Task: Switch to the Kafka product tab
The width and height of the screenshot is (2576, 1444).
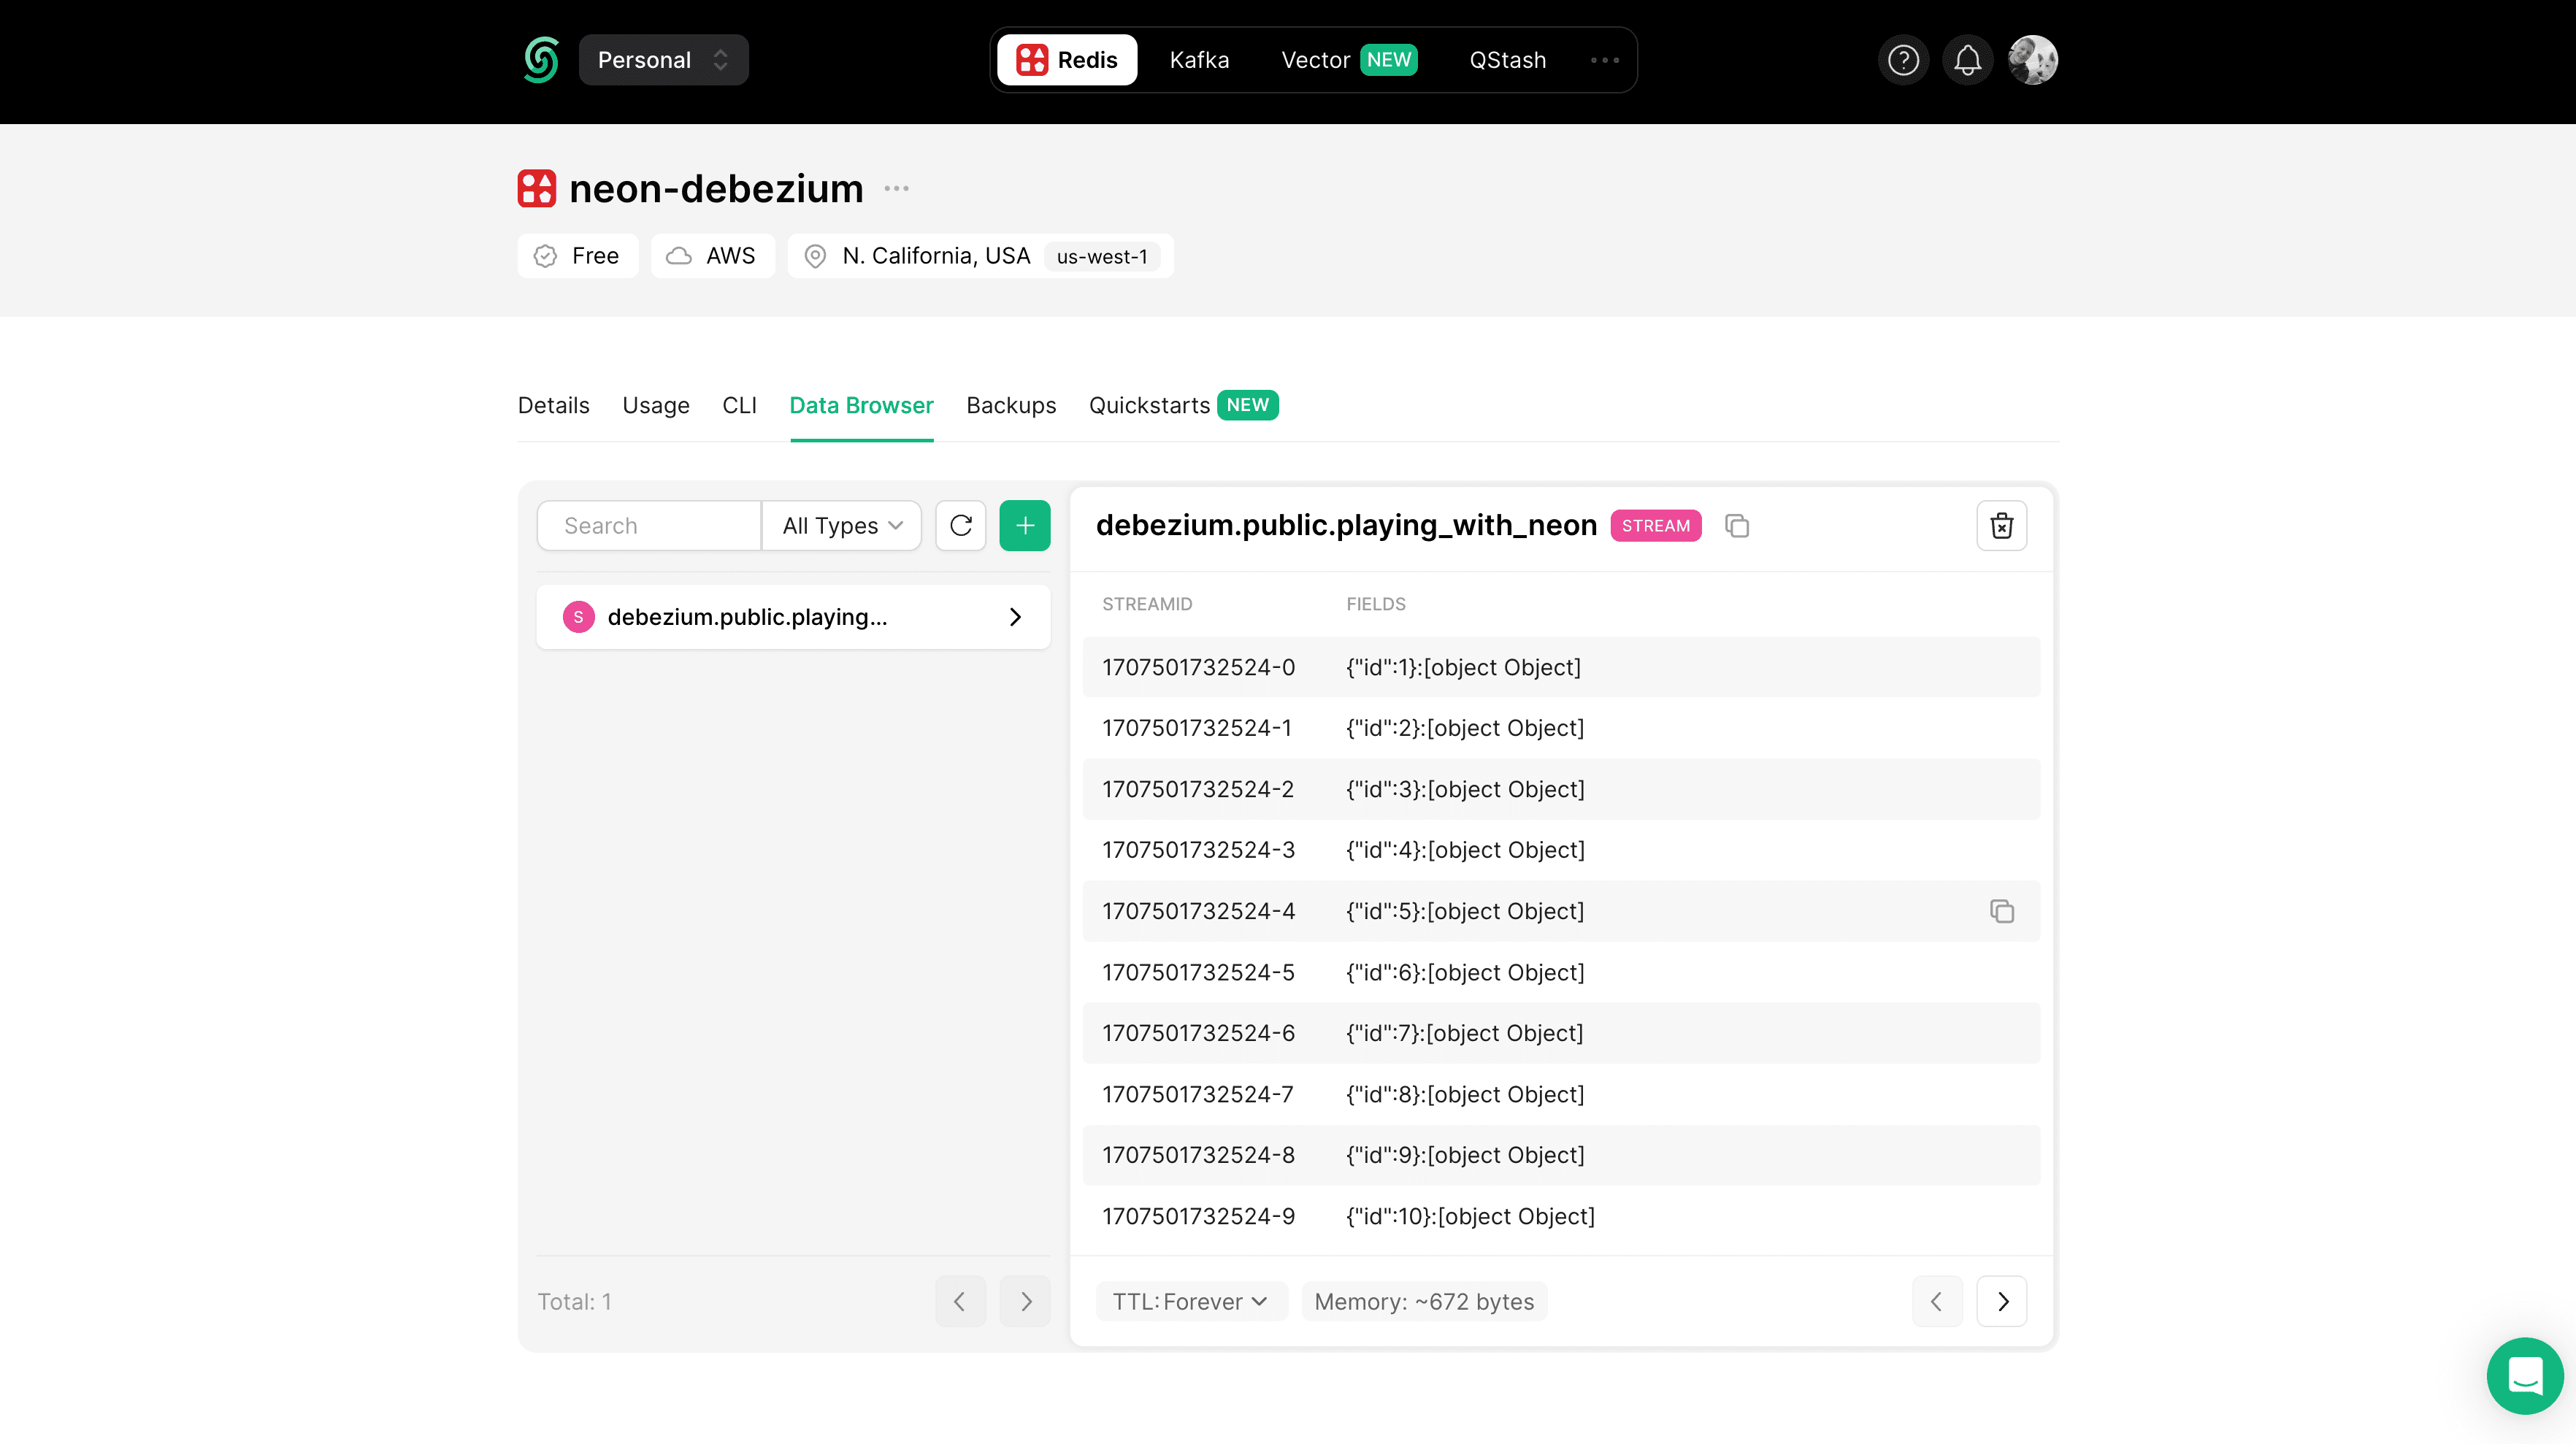Action: 1199,60
